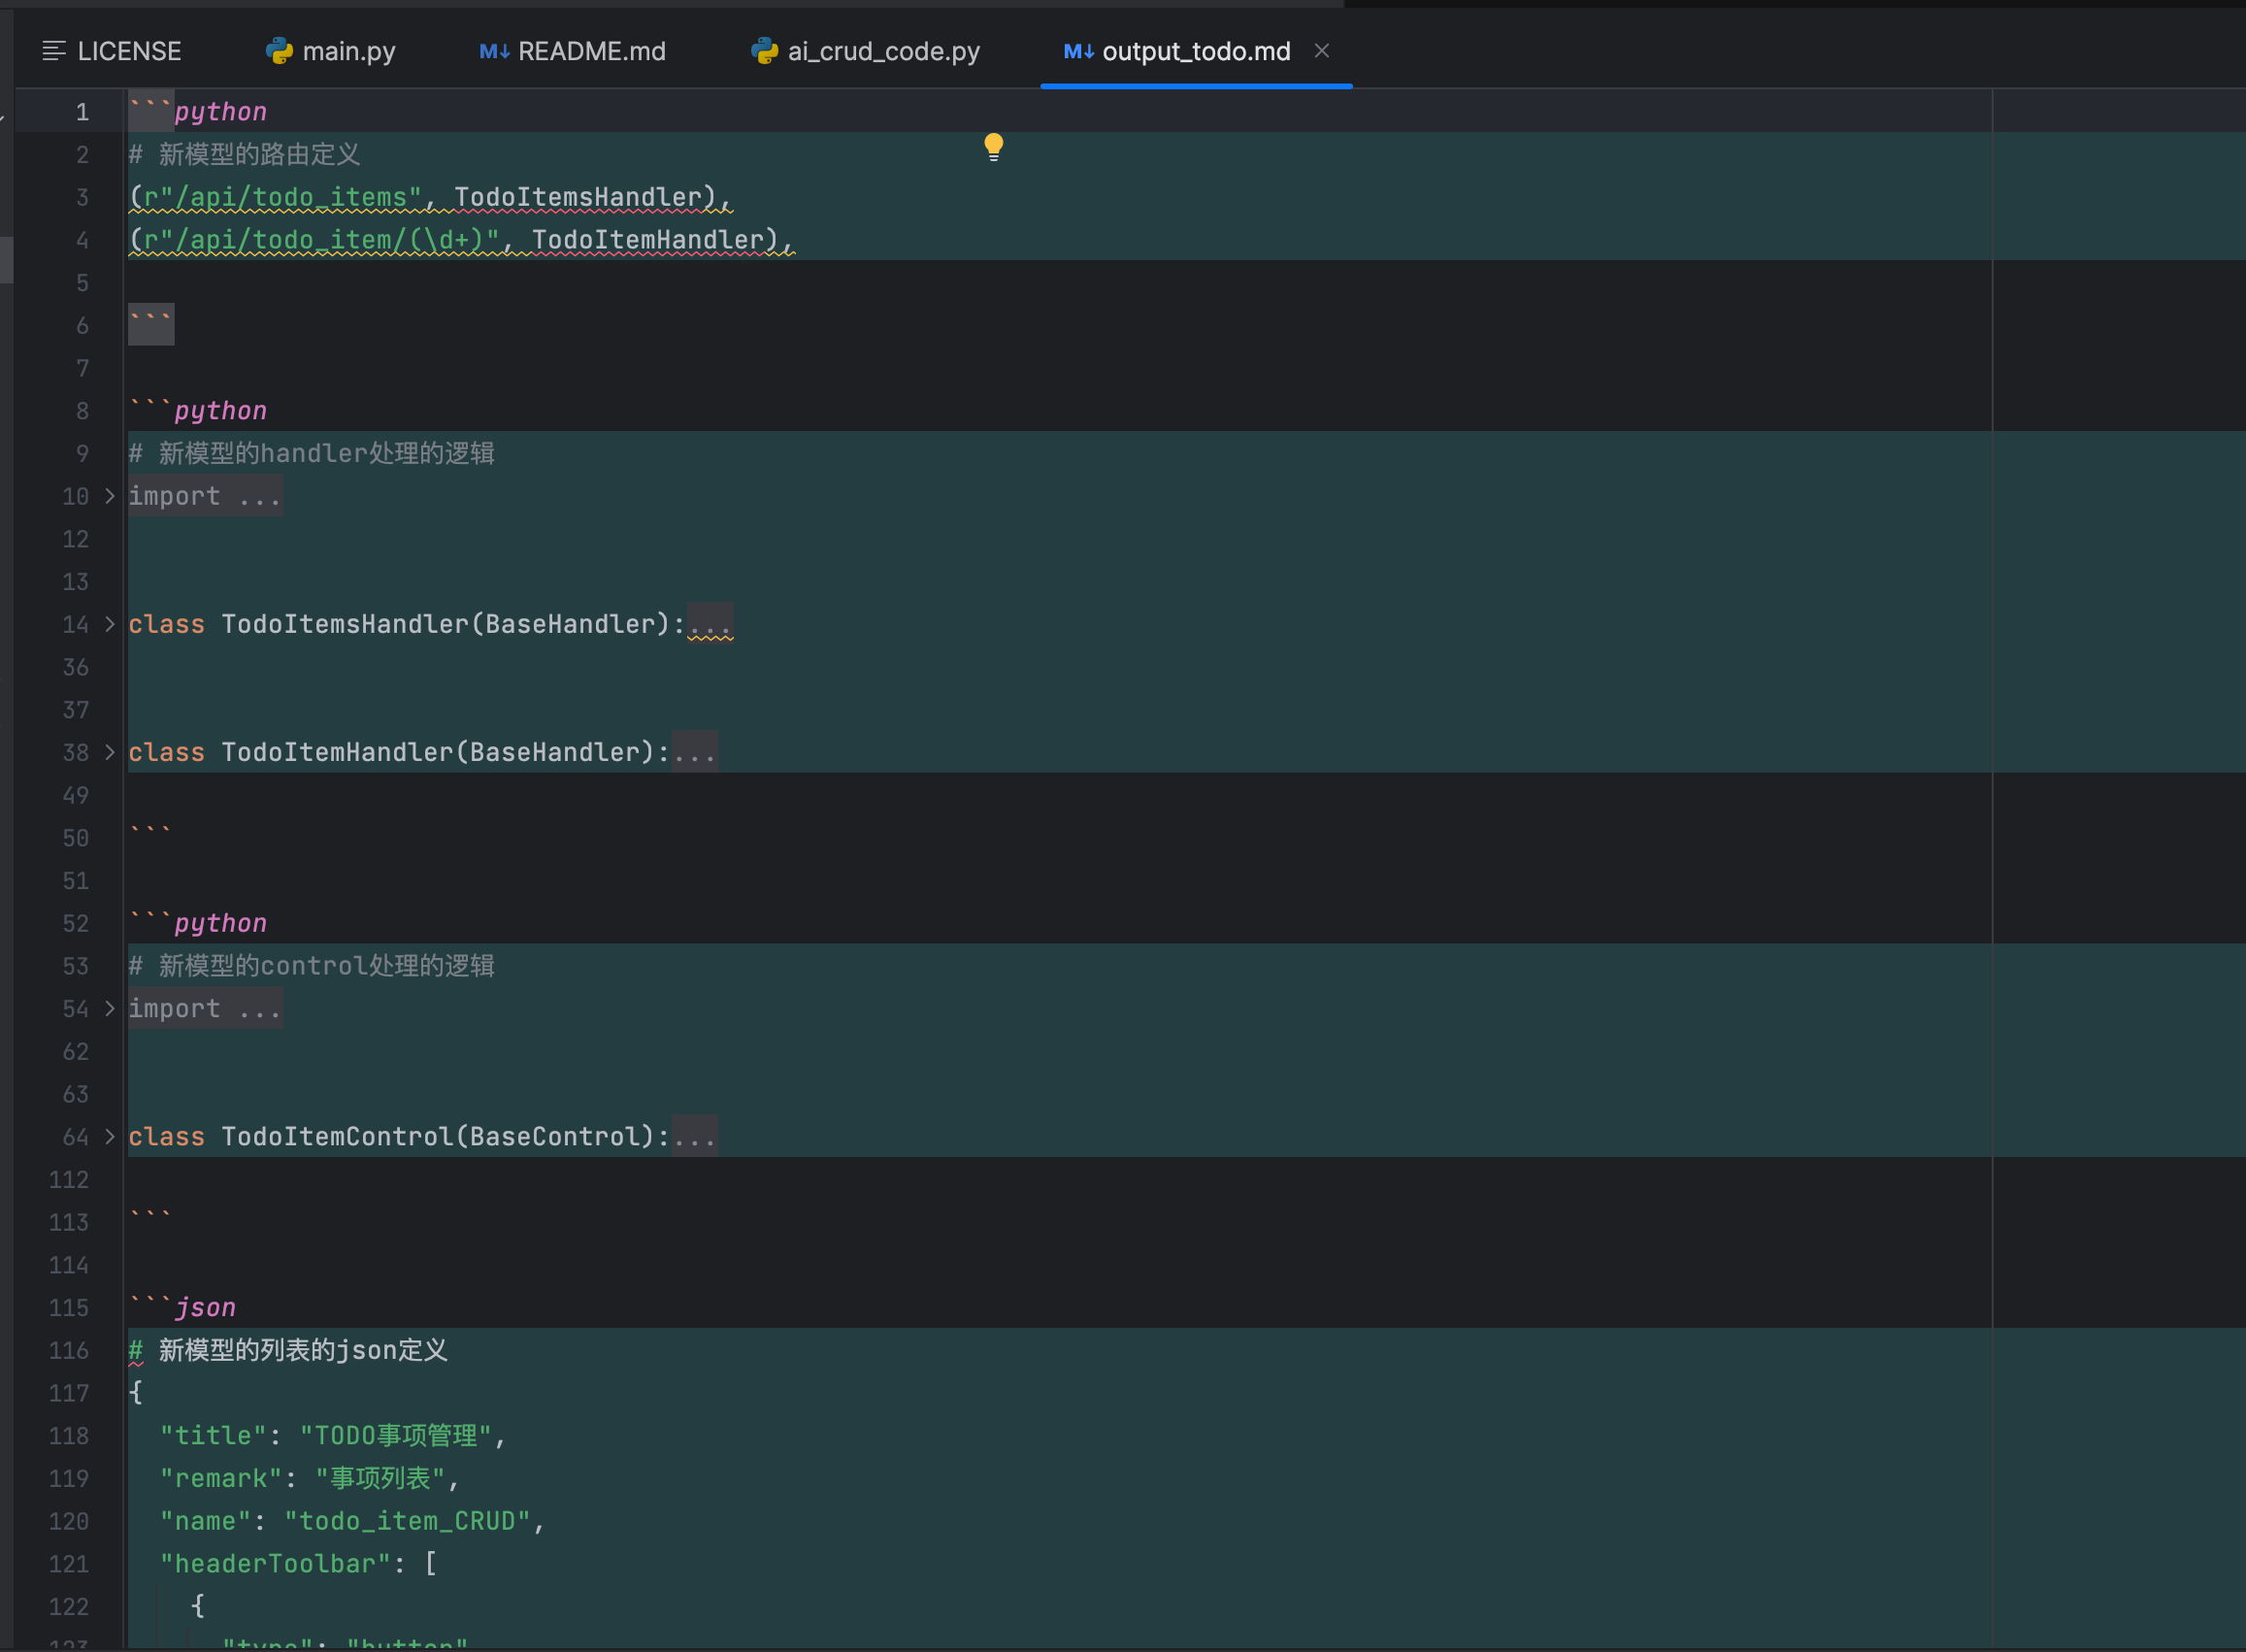Click folded ellipsis after TodoItemsHandler(BaseHandler):
This screenshot has width=2246, height=1652.
(710, 625)
